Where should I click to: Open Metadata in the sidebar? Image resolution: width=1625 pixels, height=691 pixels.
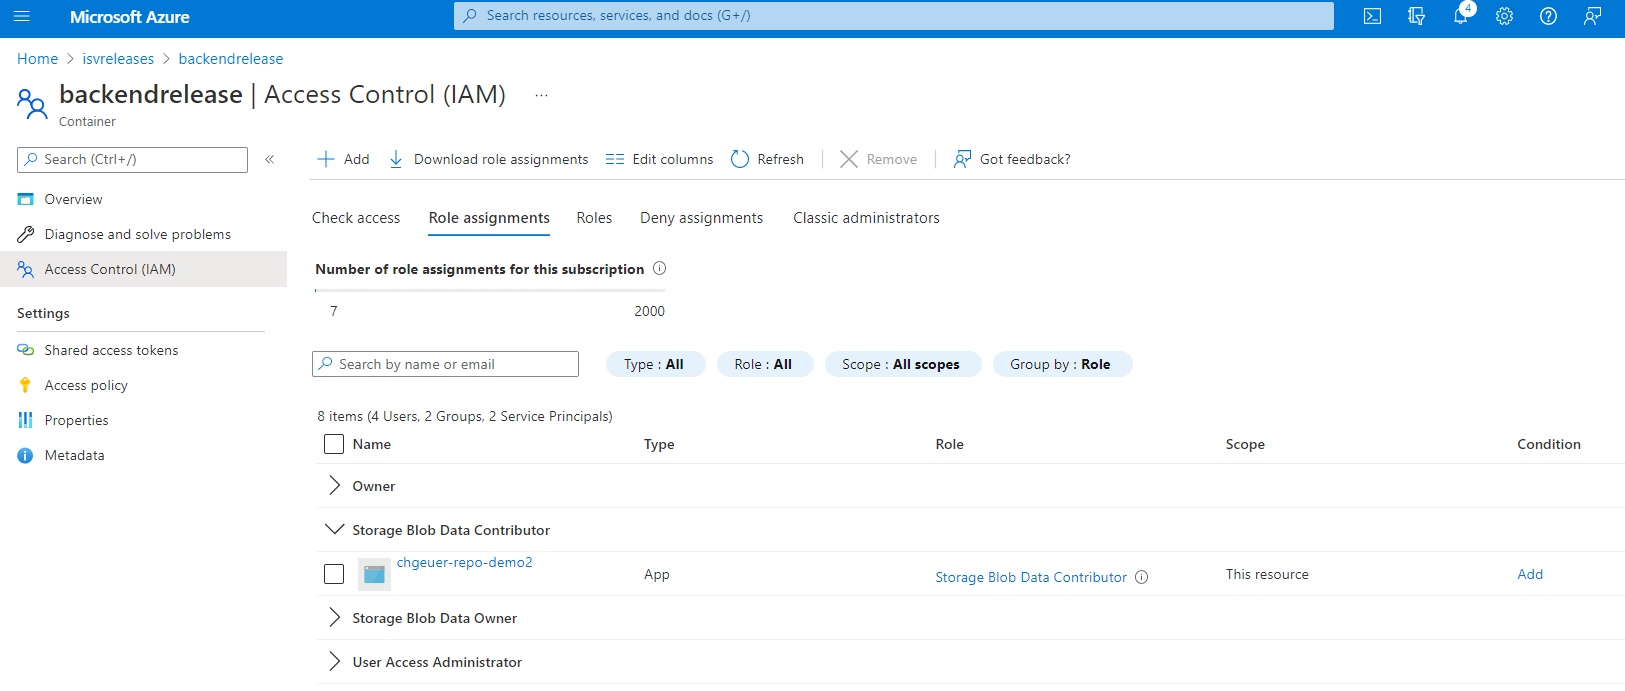coord(74,455)
